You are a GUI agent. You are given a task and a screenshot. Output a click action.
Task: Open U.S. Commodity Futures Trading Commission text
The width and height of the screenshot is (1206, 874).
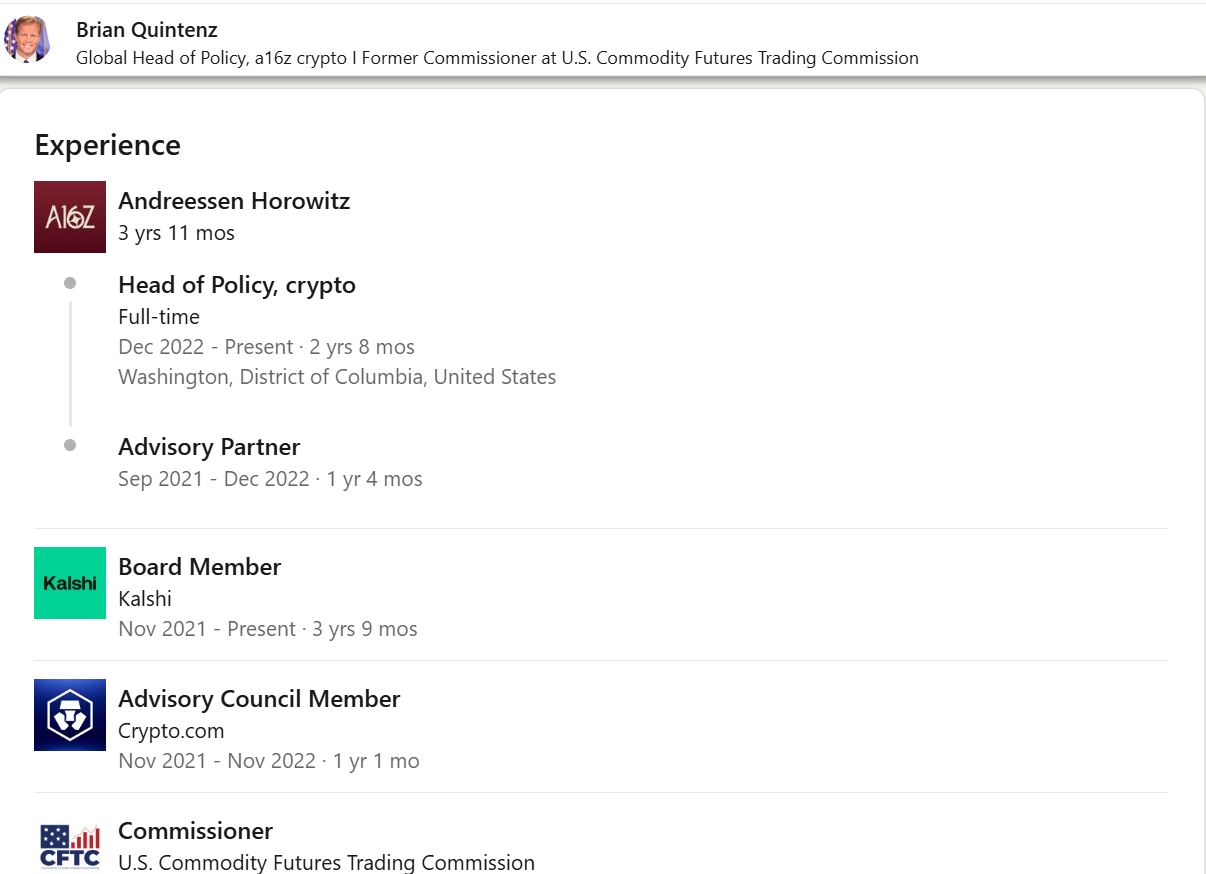[326, 862]
